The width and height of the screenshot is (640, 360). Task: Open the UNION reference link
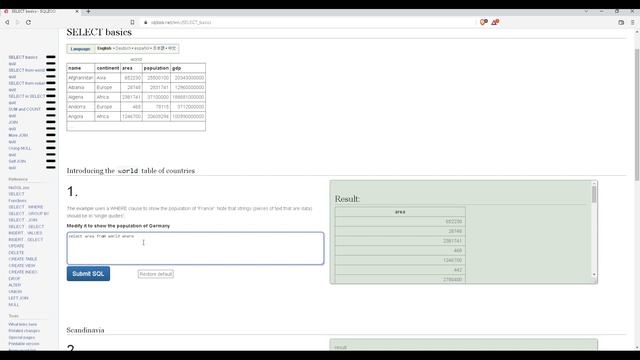[x=15, y=291]
